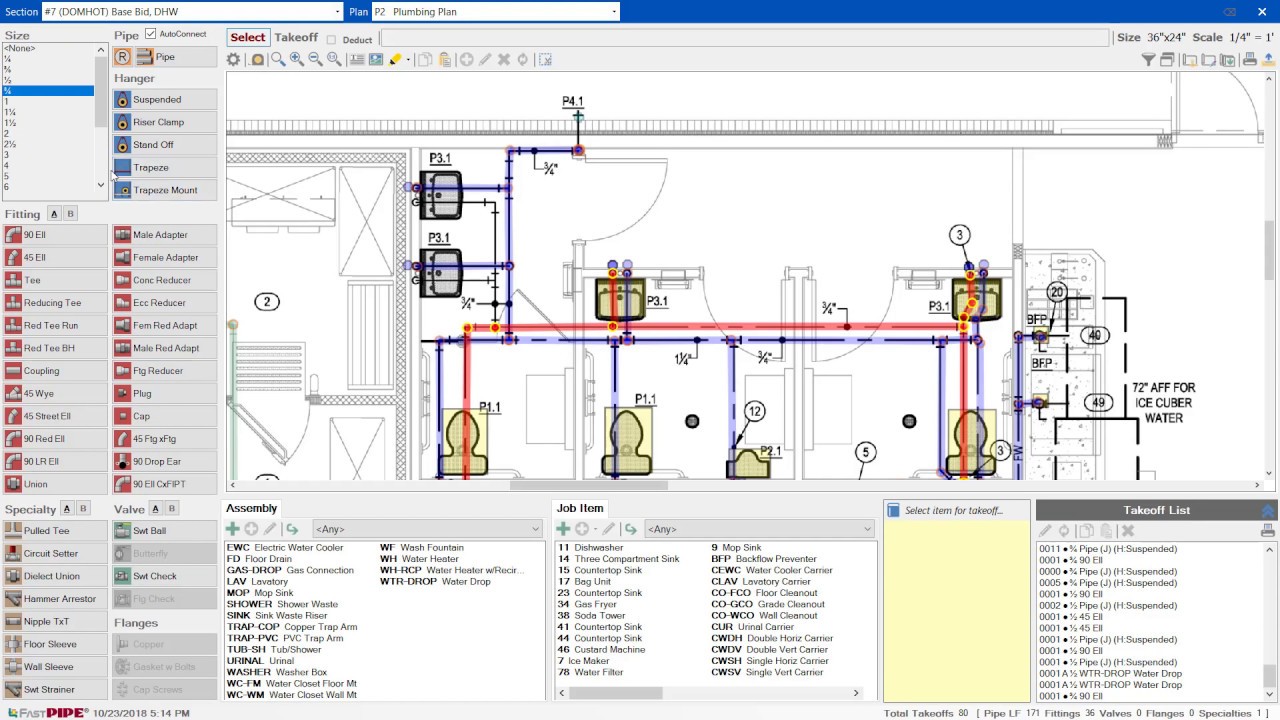Pick the Coupling fitting
This screenshot has width=1280, height=720.
[55, 371]
